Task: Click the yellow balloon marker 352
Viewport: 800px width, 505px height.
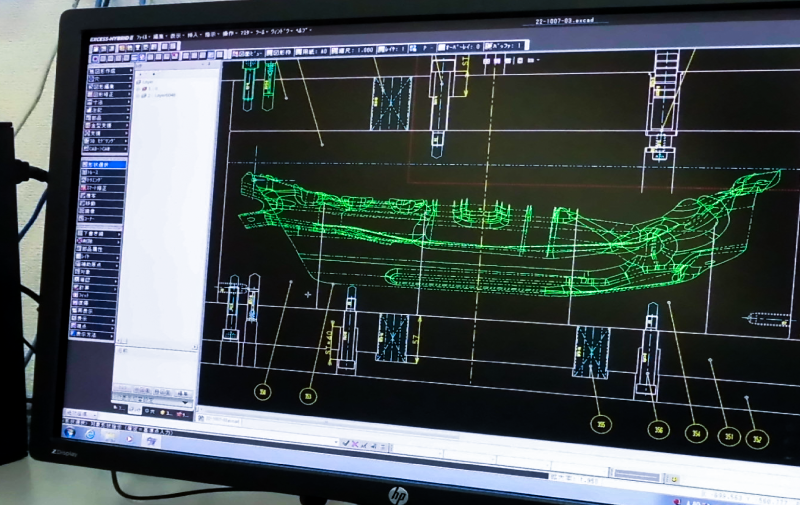Action: pyautogui.click(x=758, y=438)
